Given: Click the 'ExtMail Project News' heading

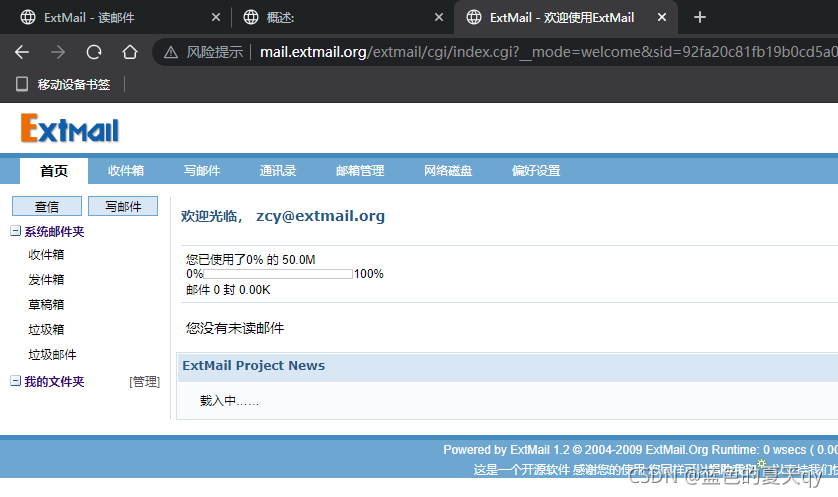Looking at the screenshot, I should [x=253, y=366].
